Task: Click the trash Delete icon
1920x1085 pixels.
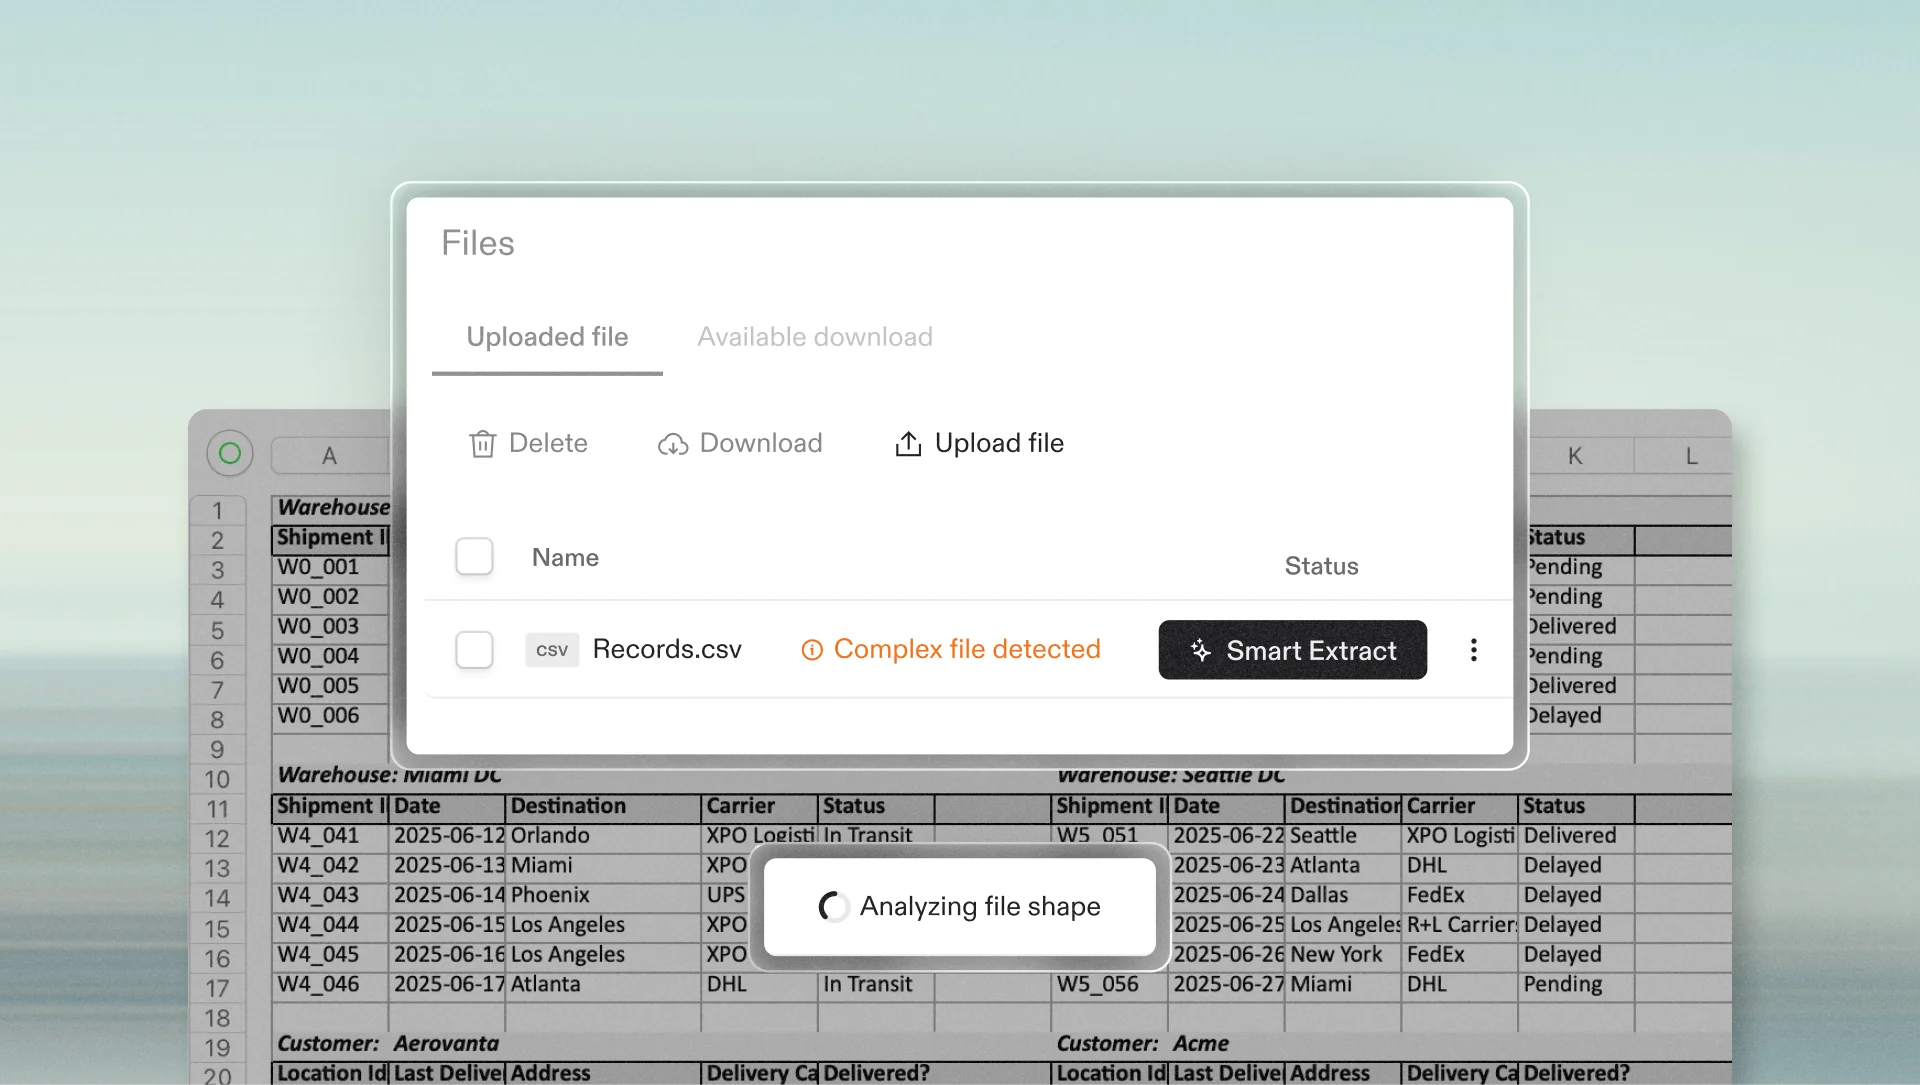Action: tap(483, 443)
